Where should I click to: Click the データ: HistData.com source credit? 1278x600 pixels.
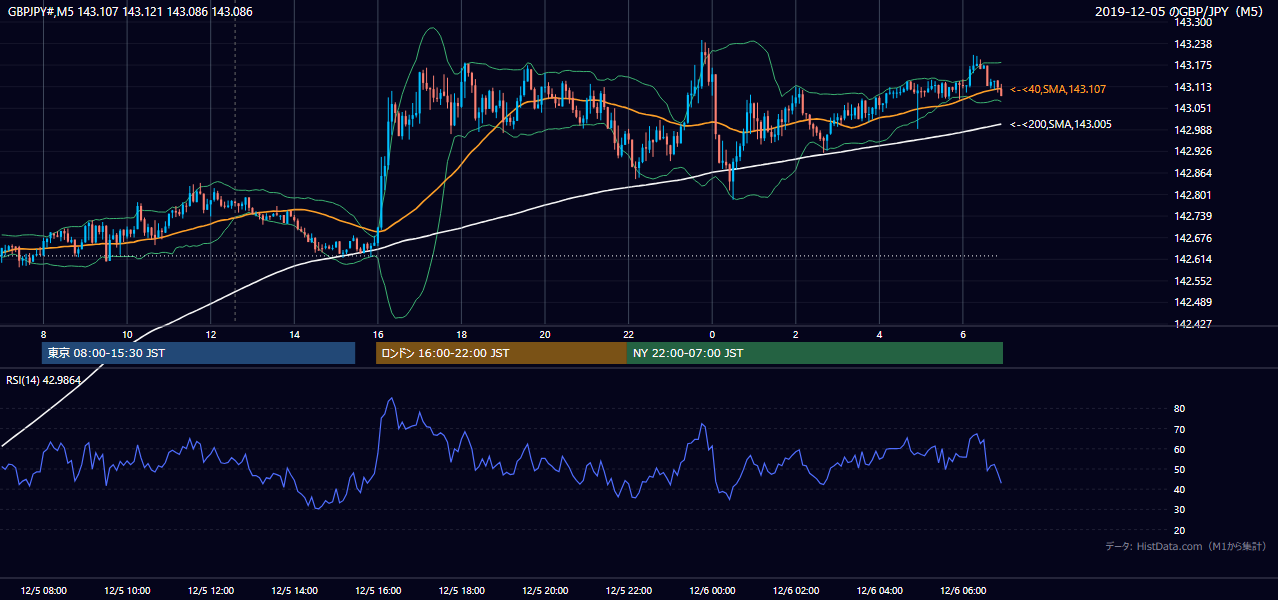pos(1186,547)
